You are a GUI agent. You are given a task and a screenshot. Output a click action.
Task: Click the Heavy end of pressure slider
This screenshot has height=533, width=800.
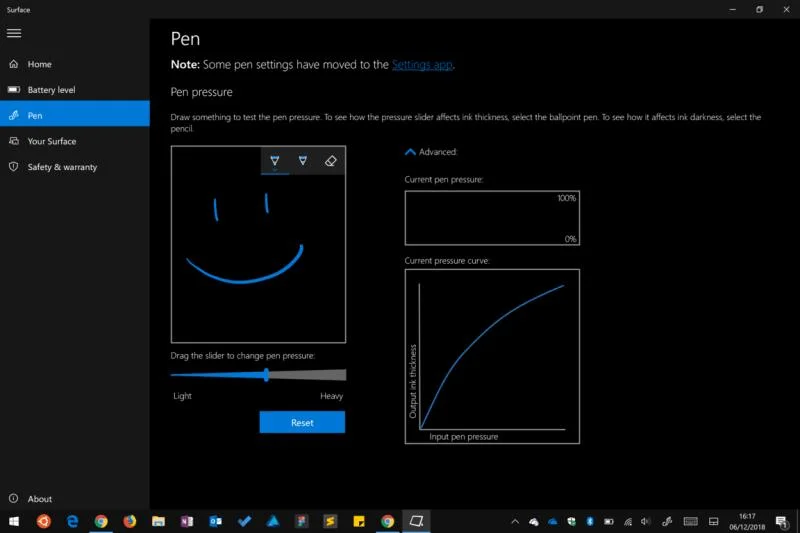click(x=344, y=375)
